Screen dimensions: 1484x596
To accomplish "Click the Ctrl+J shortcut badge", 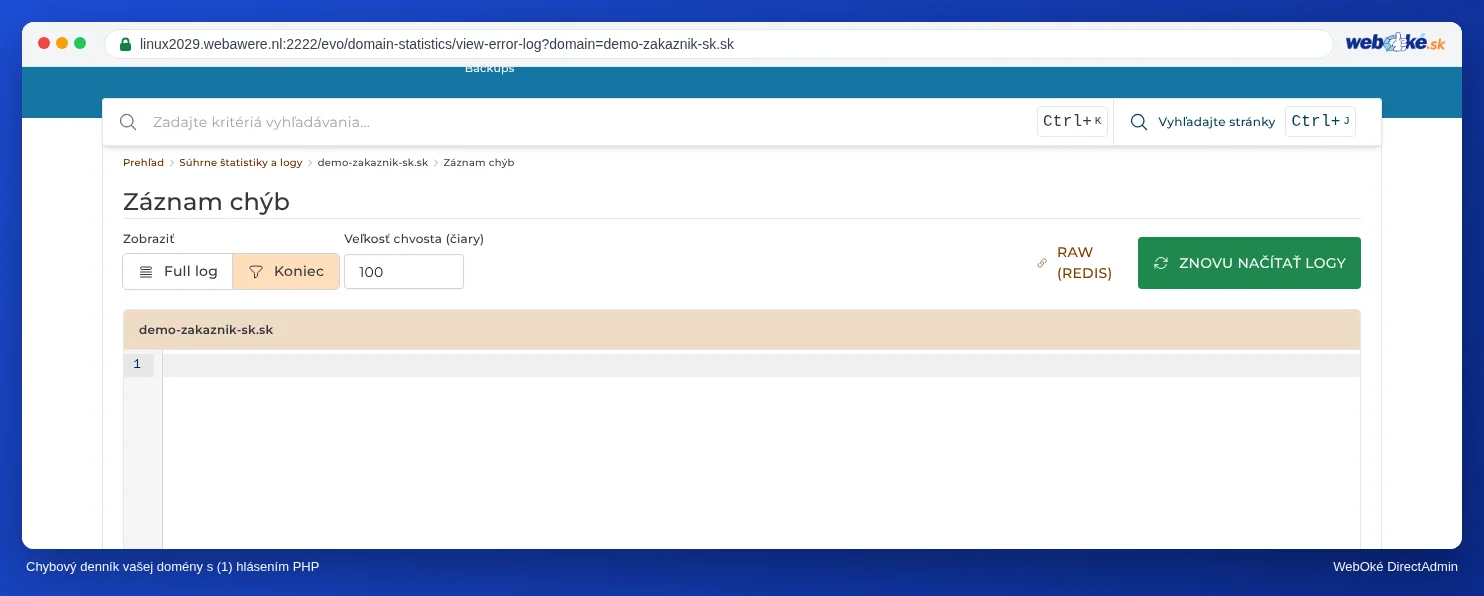I will pyautogui.click(x=1320, y=121).
